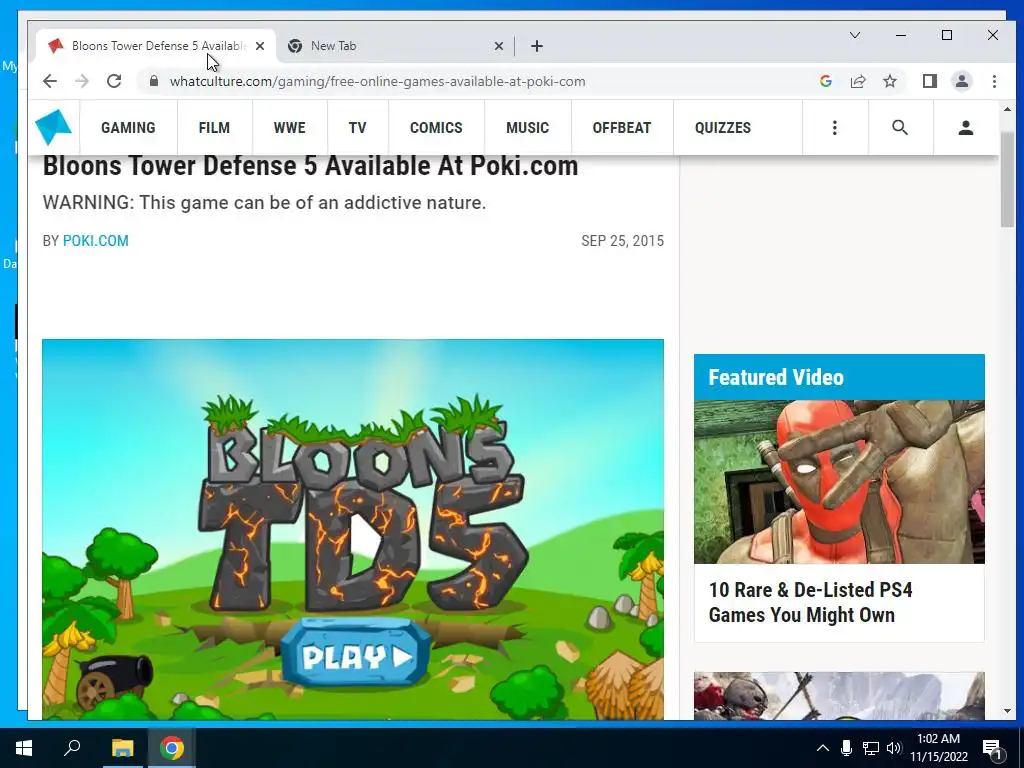Click the Chrome taskbar icon

coord(172,748)
